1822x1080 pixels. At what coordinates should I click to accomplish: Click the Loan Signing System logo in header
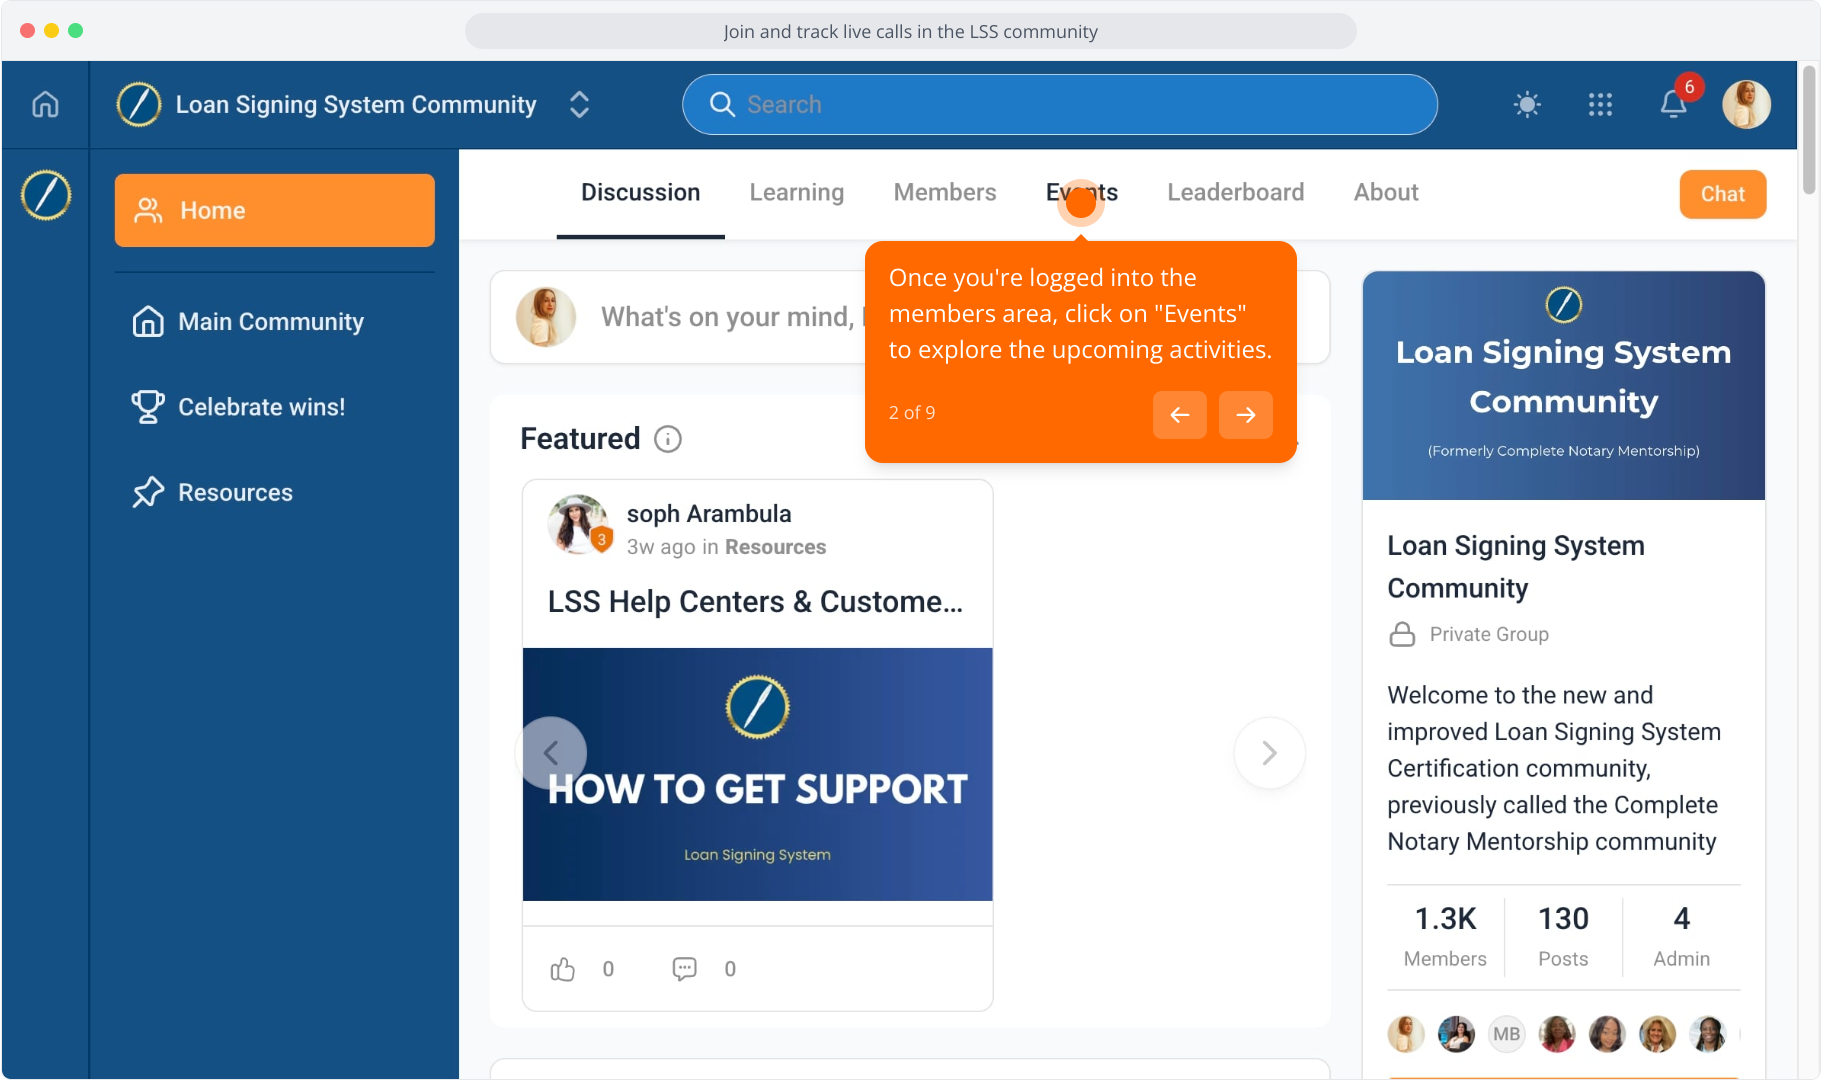pos(139,104)
